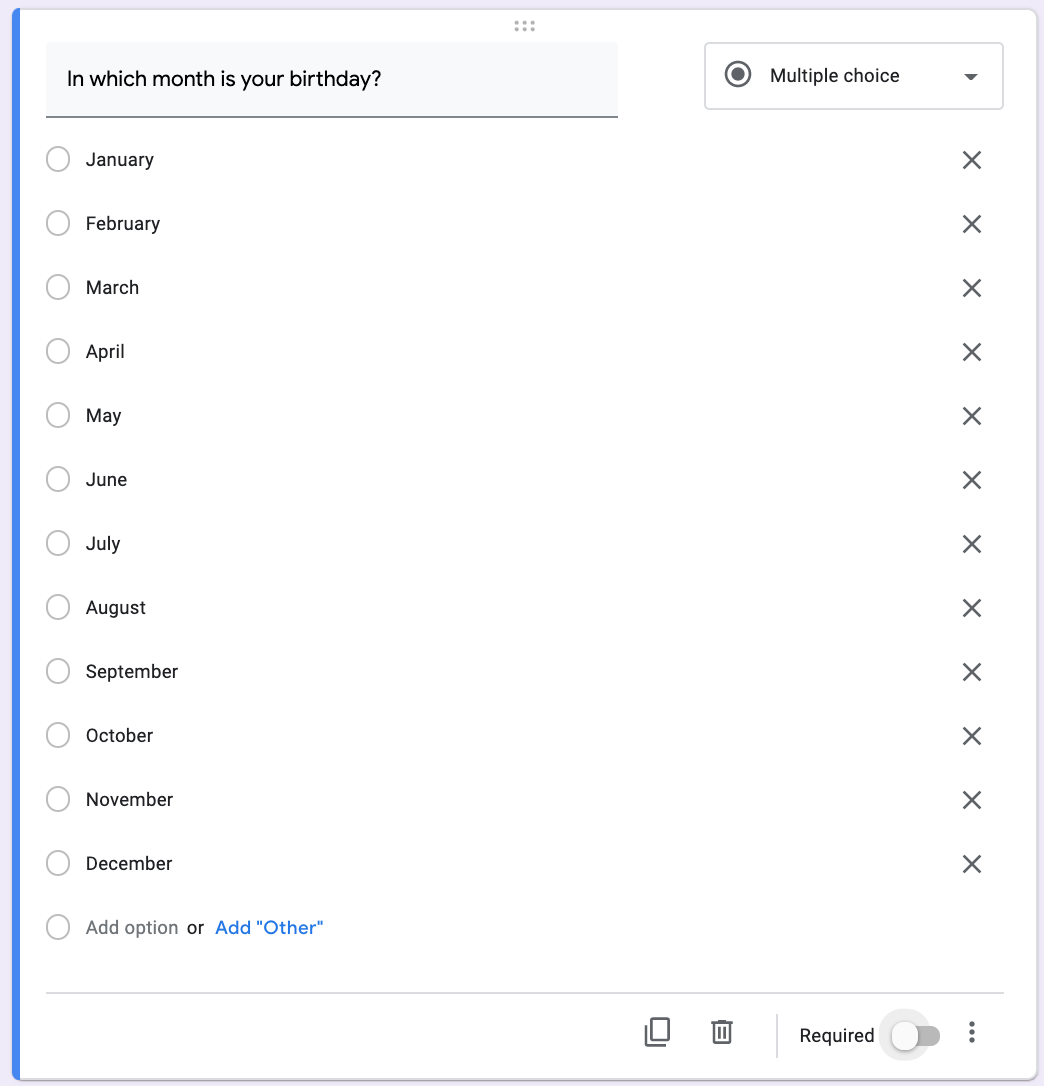1044x1086 pixels.
Task: Edit the question title field
Action: (x=332, y=80)
